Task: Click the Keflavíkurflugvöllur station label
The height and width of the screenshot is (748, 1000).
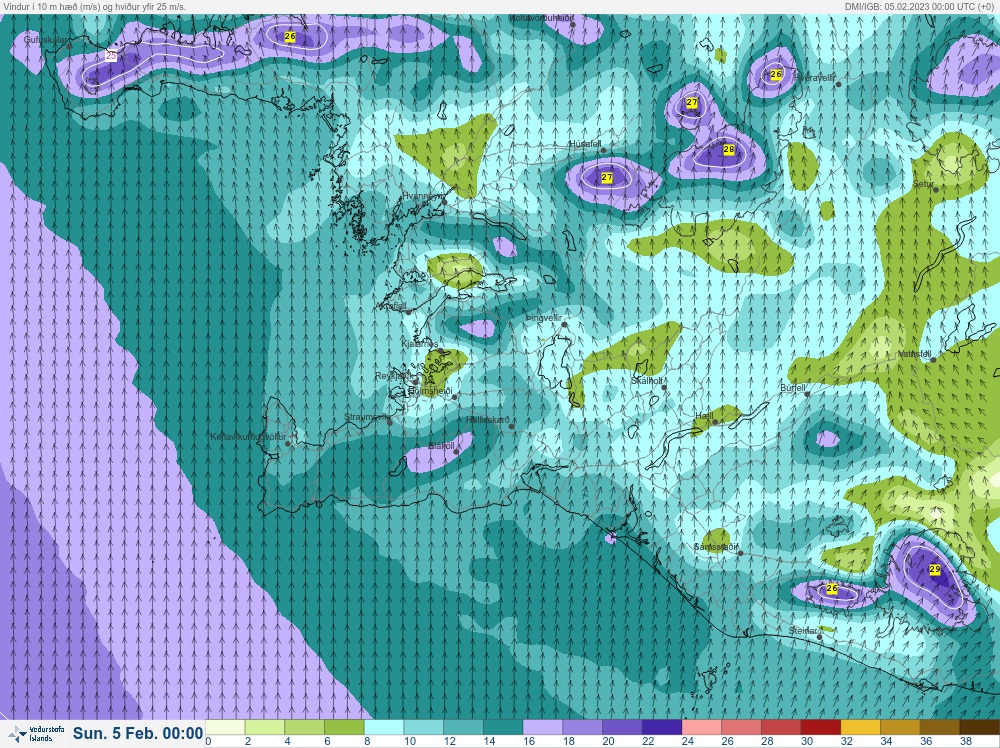Action: 248,437
